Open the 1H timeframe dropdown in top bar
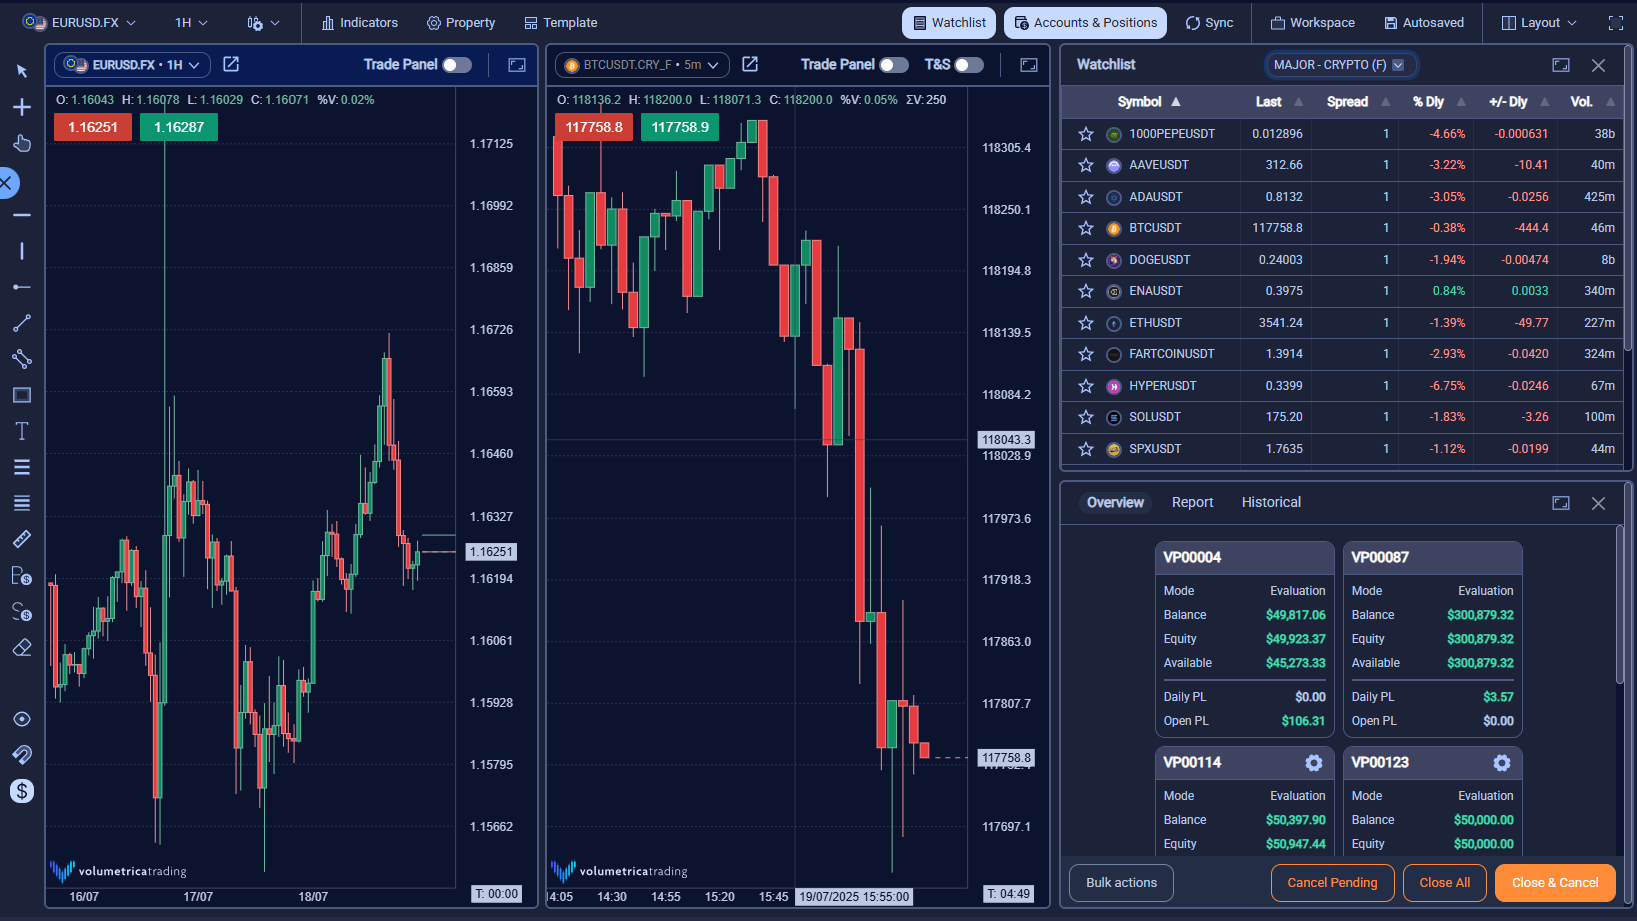This screenshot has width=1637, height=921. coord(191,22)
